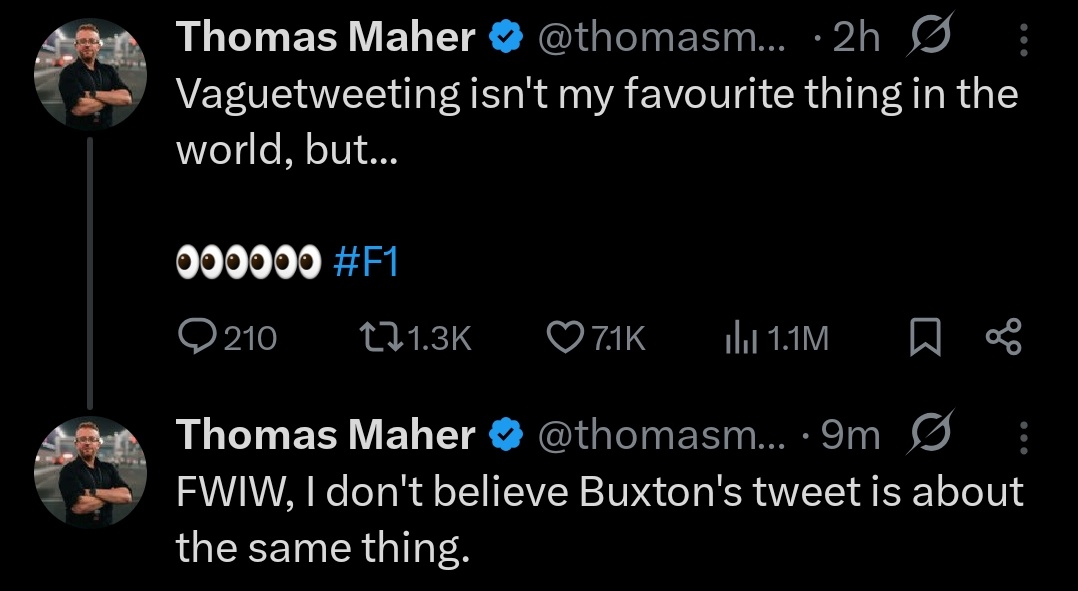Retweet the Vaguetweeting post
Image resolution: width=1078 pixels, height=591 pixels.
[416, 338]
